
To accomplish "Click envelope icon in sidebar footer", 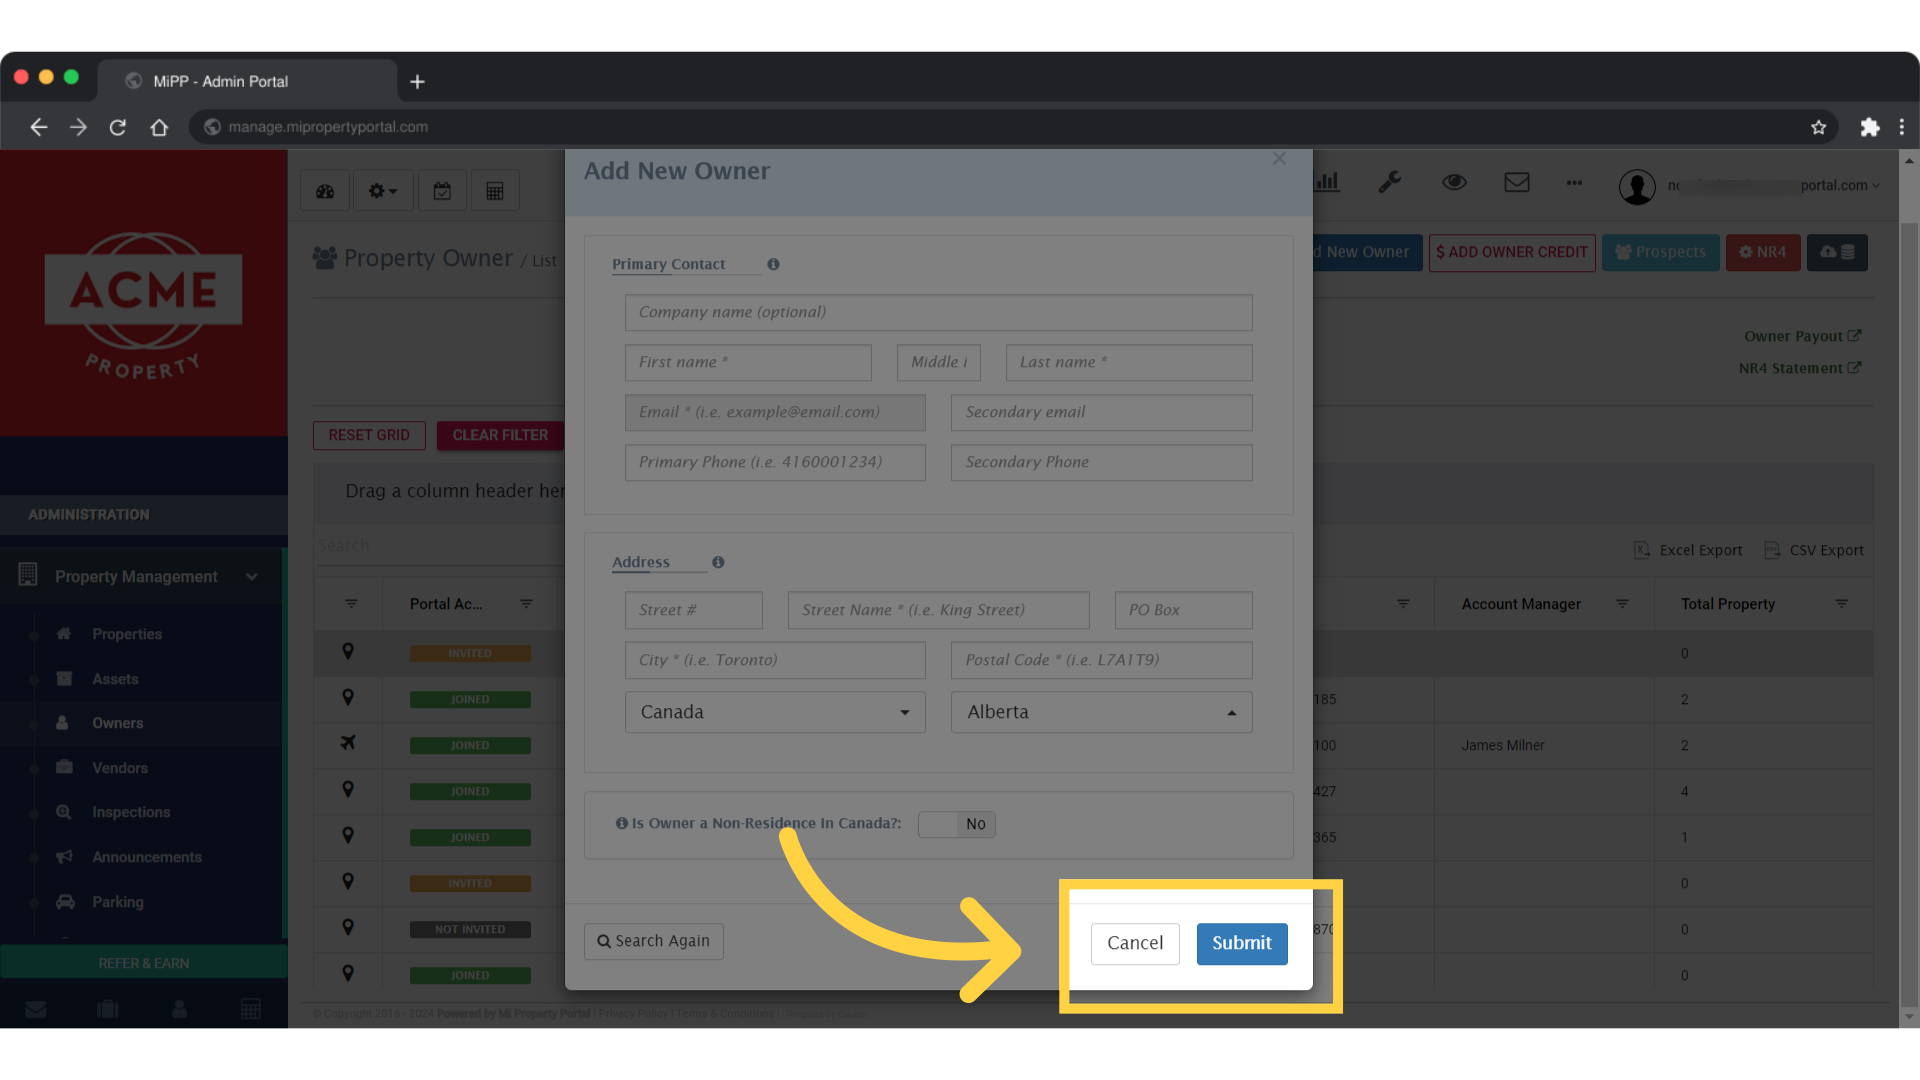I will tap(36, 1009).
